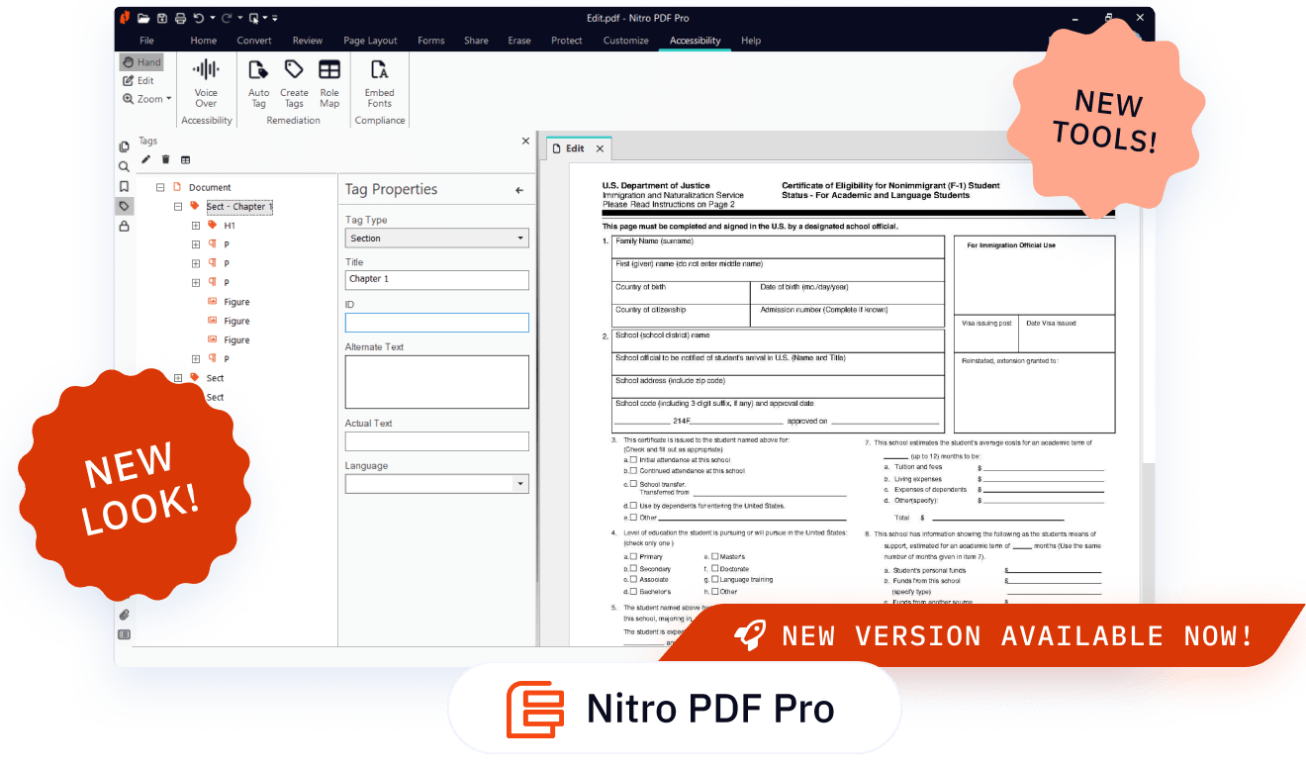Run Auto Tag on the document

coord(258,82)
